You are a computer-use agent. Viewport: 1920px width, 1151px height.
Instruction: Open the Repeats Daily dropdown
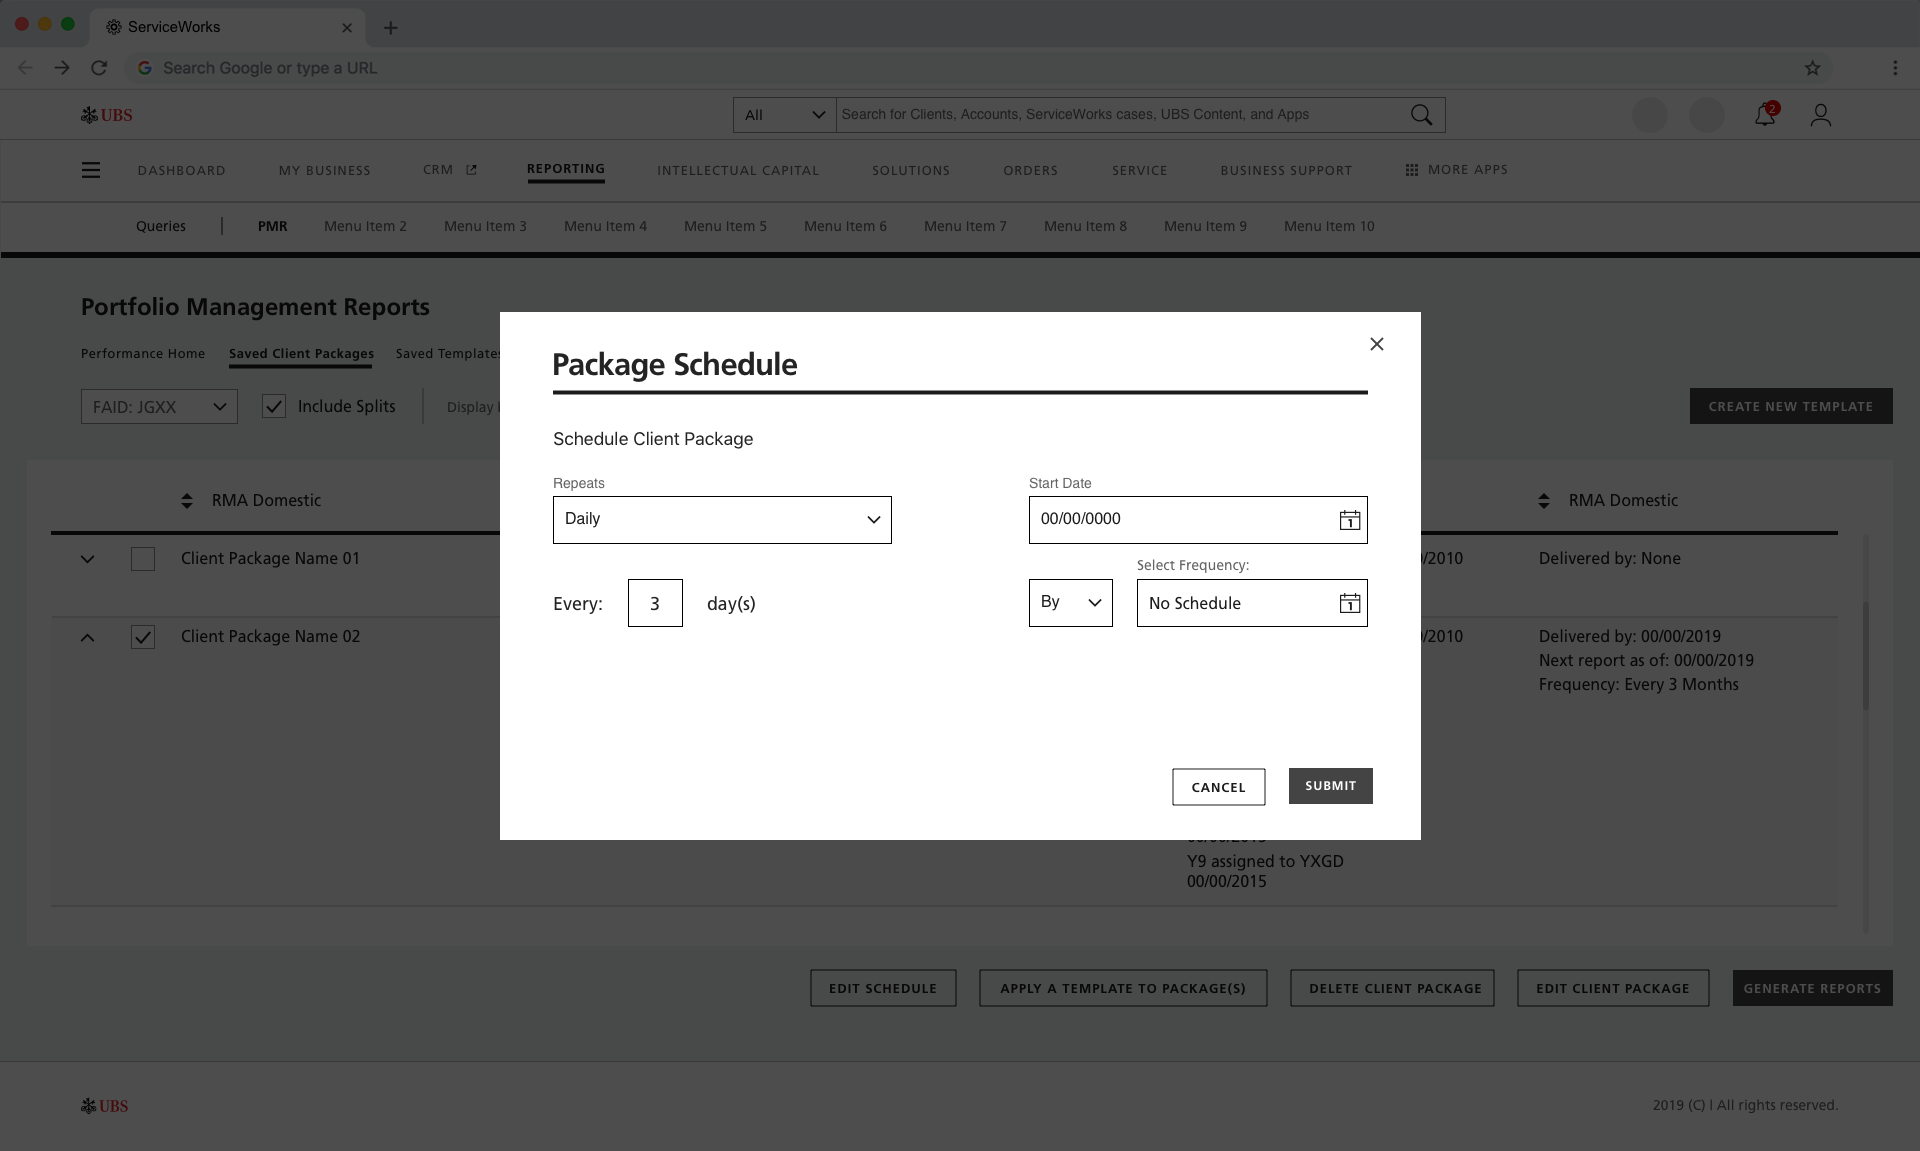coord(721,520)
